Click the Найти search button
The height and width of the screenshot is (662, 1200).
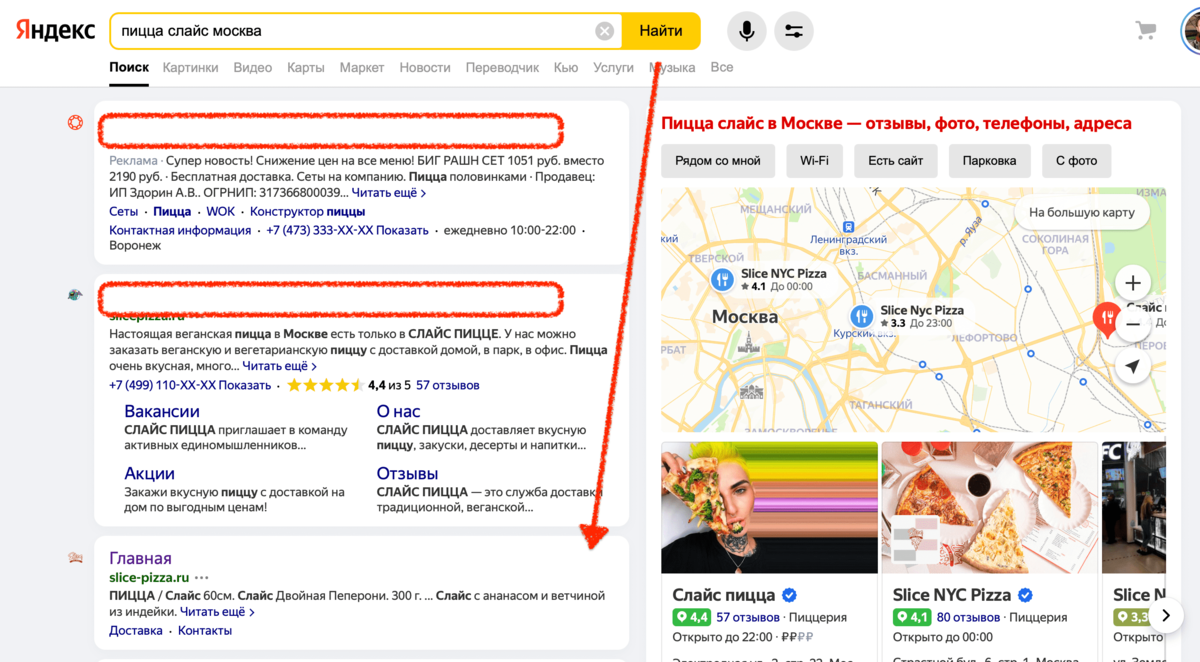[661, 31]
